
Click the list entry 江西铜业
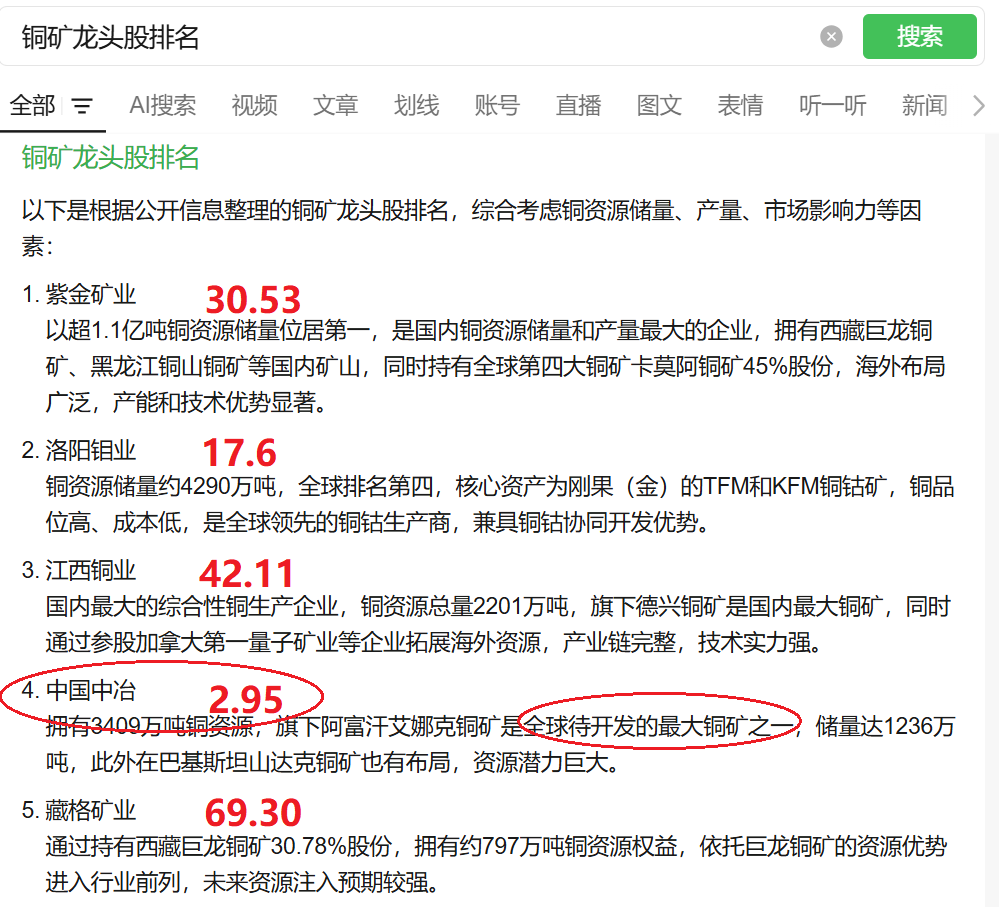click(x=90, y=570)
